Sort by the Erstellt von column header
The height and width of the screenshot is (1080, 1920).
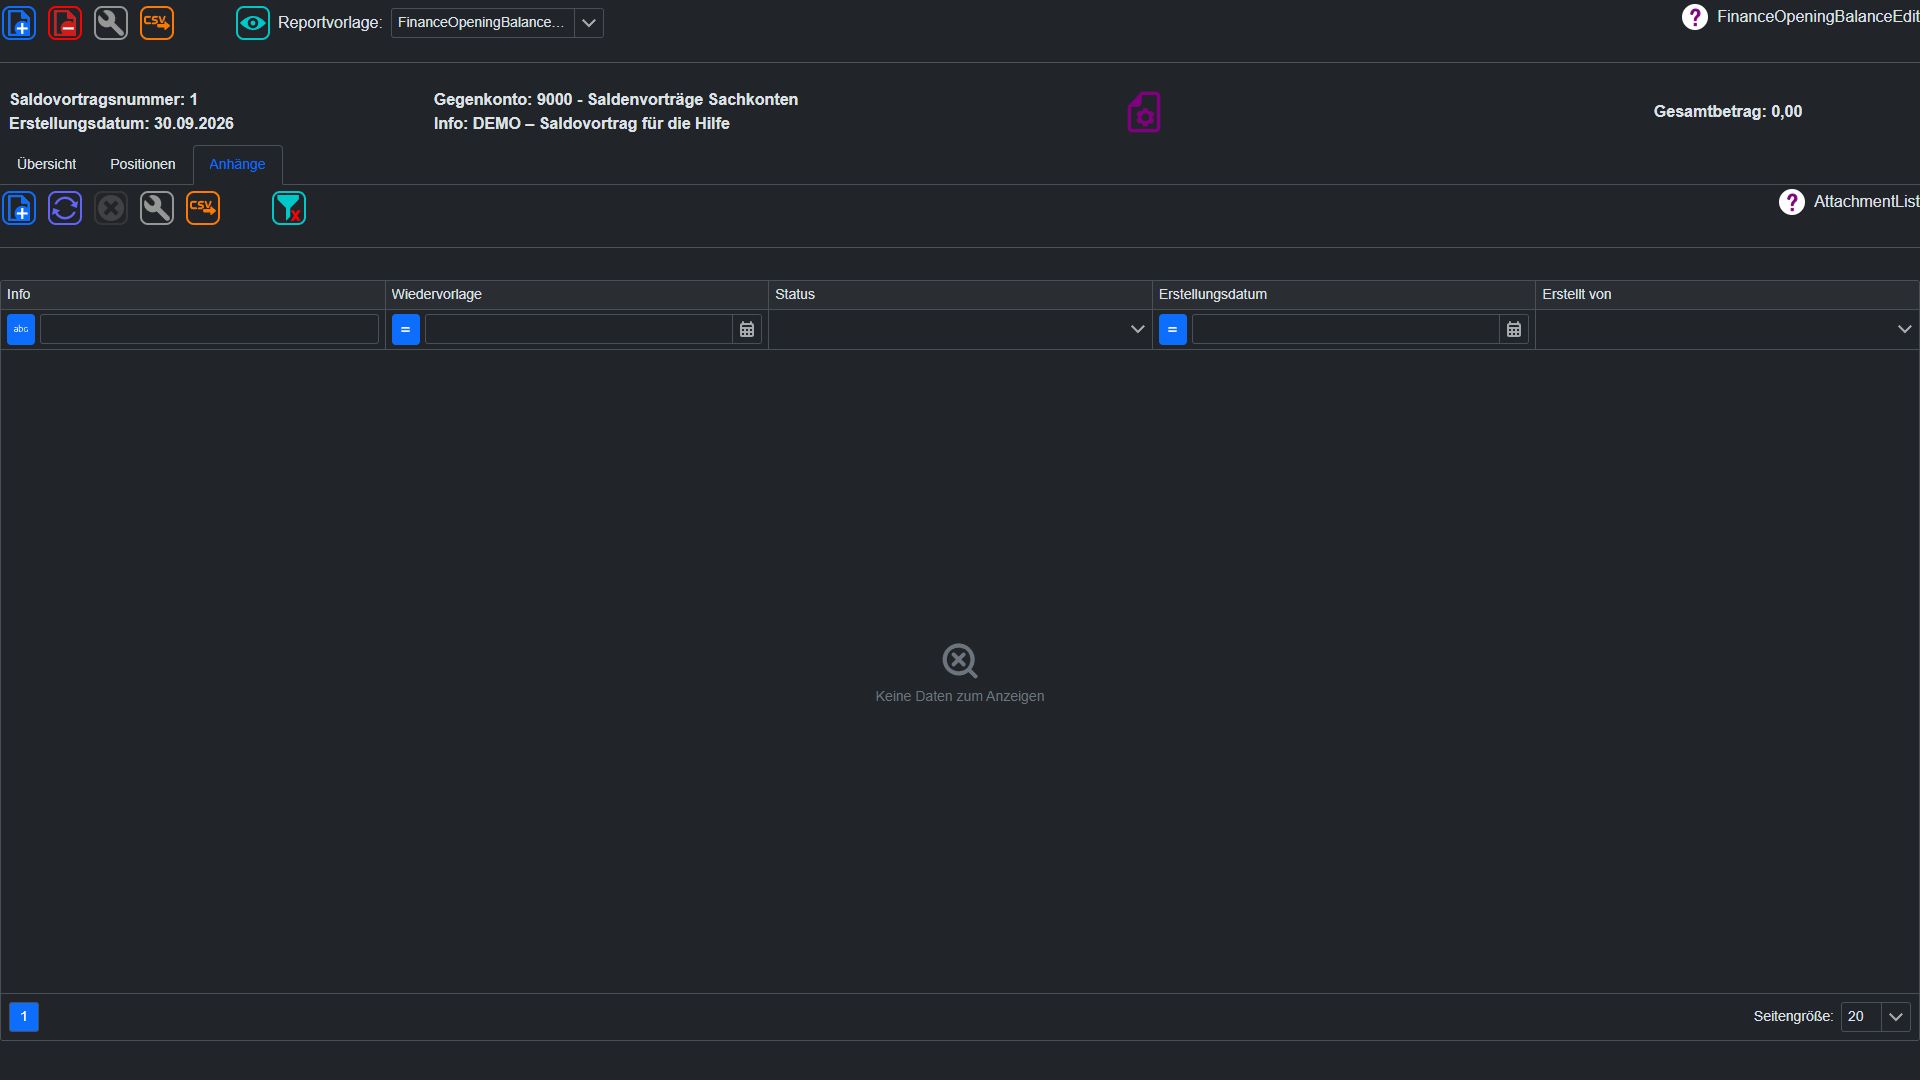point(1727,294)
